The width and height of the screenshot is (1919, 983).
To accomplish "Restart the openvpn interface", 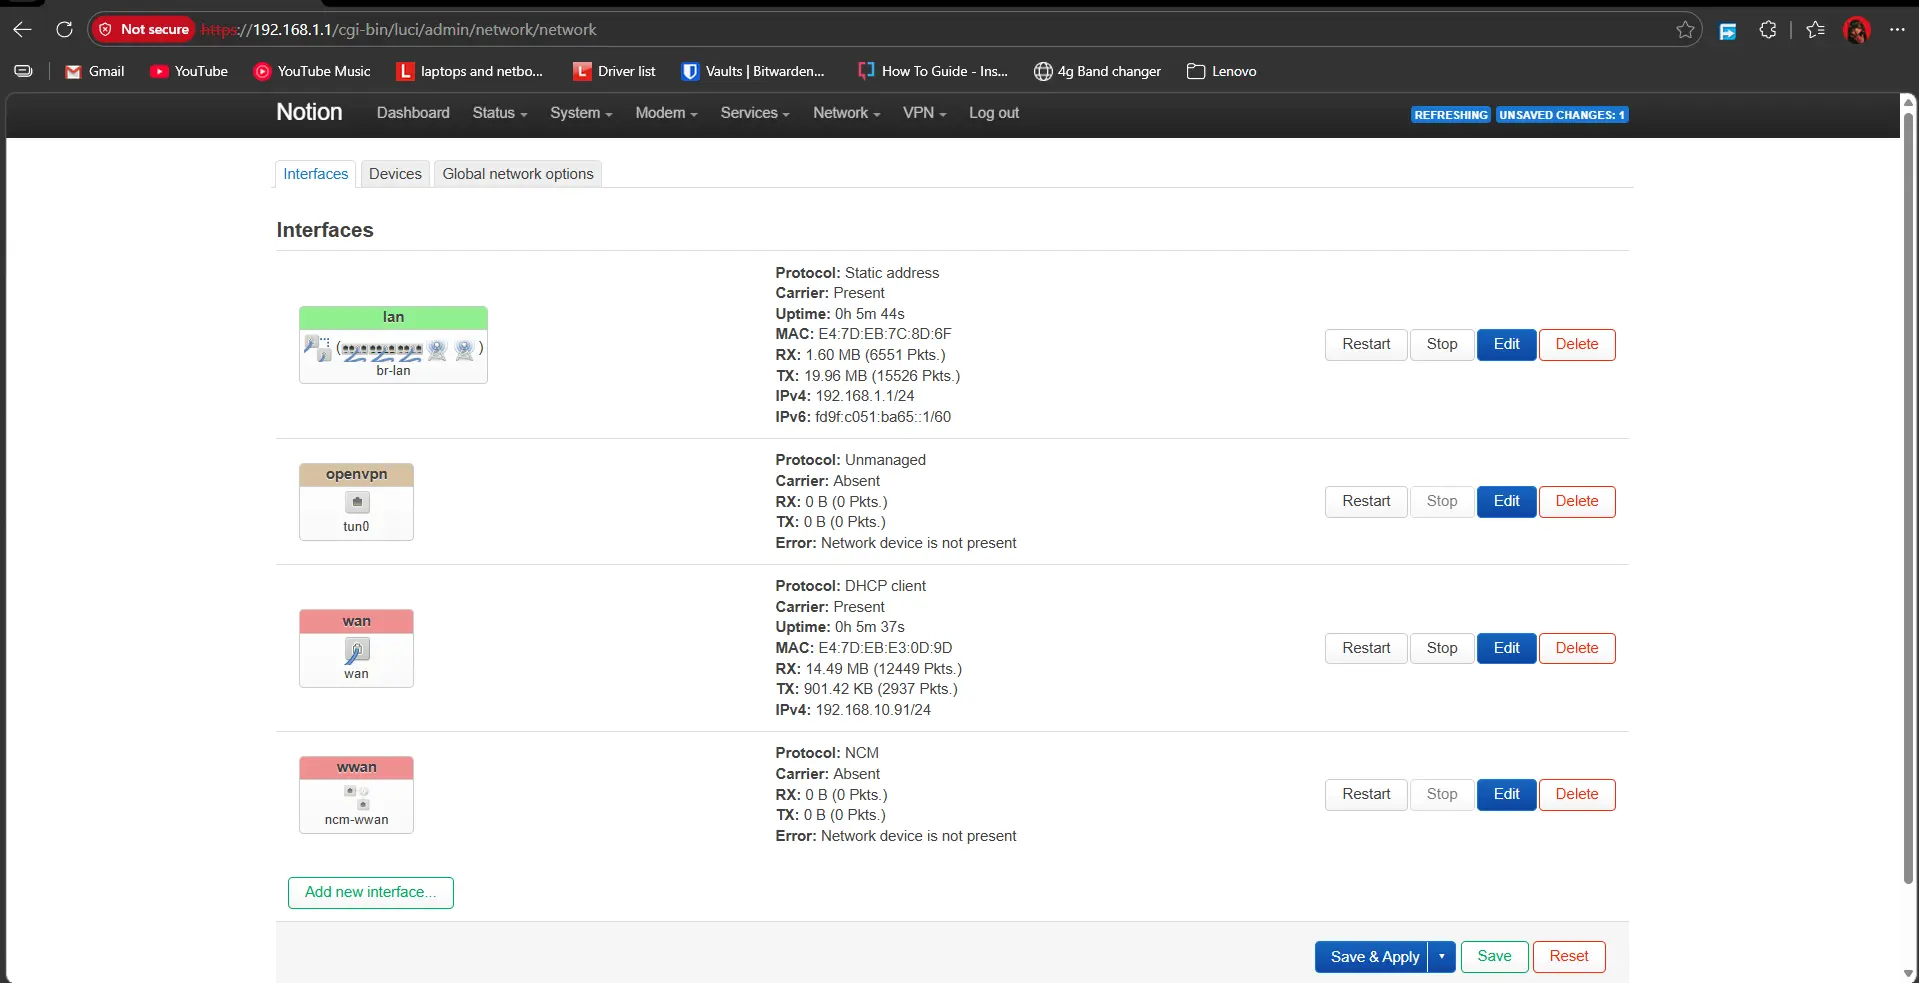I will (1366, 502).
